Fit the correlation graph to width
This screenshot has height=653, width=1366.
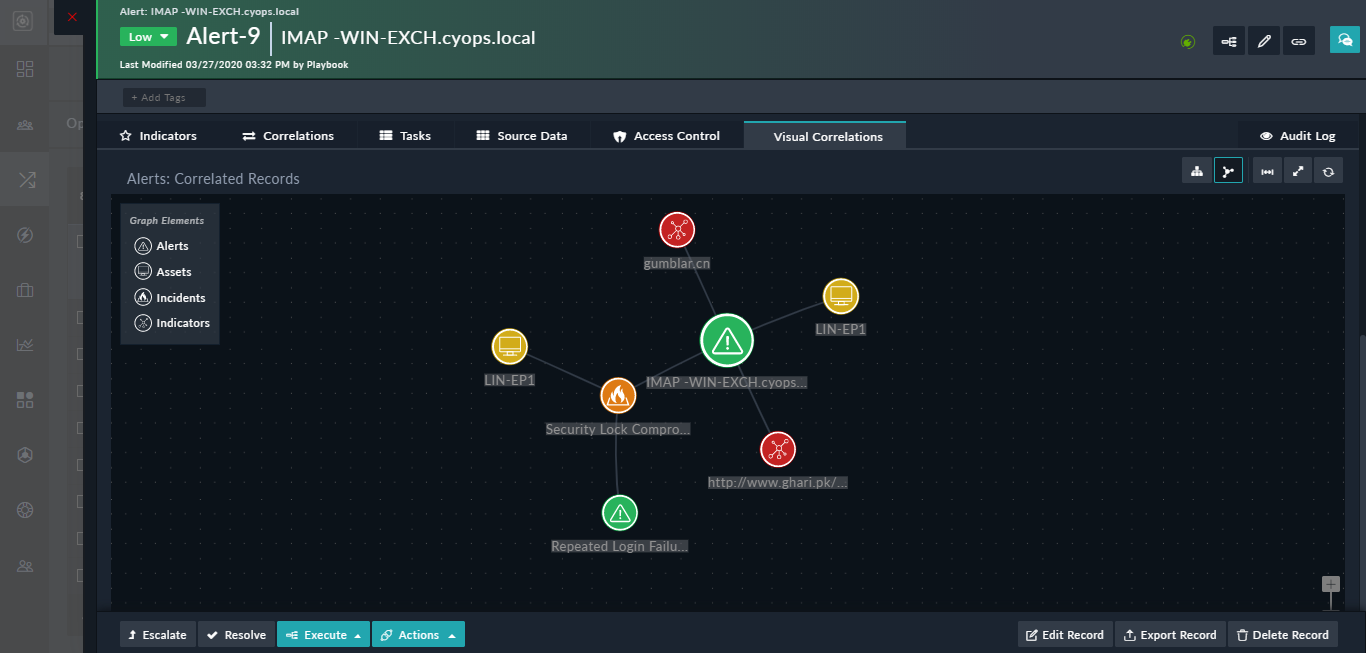pos(1266,170)
